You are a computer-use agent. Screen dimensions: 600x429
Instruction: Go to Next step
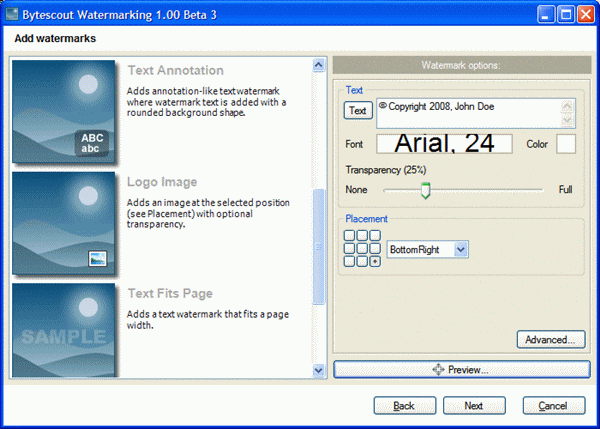(473, 405)
